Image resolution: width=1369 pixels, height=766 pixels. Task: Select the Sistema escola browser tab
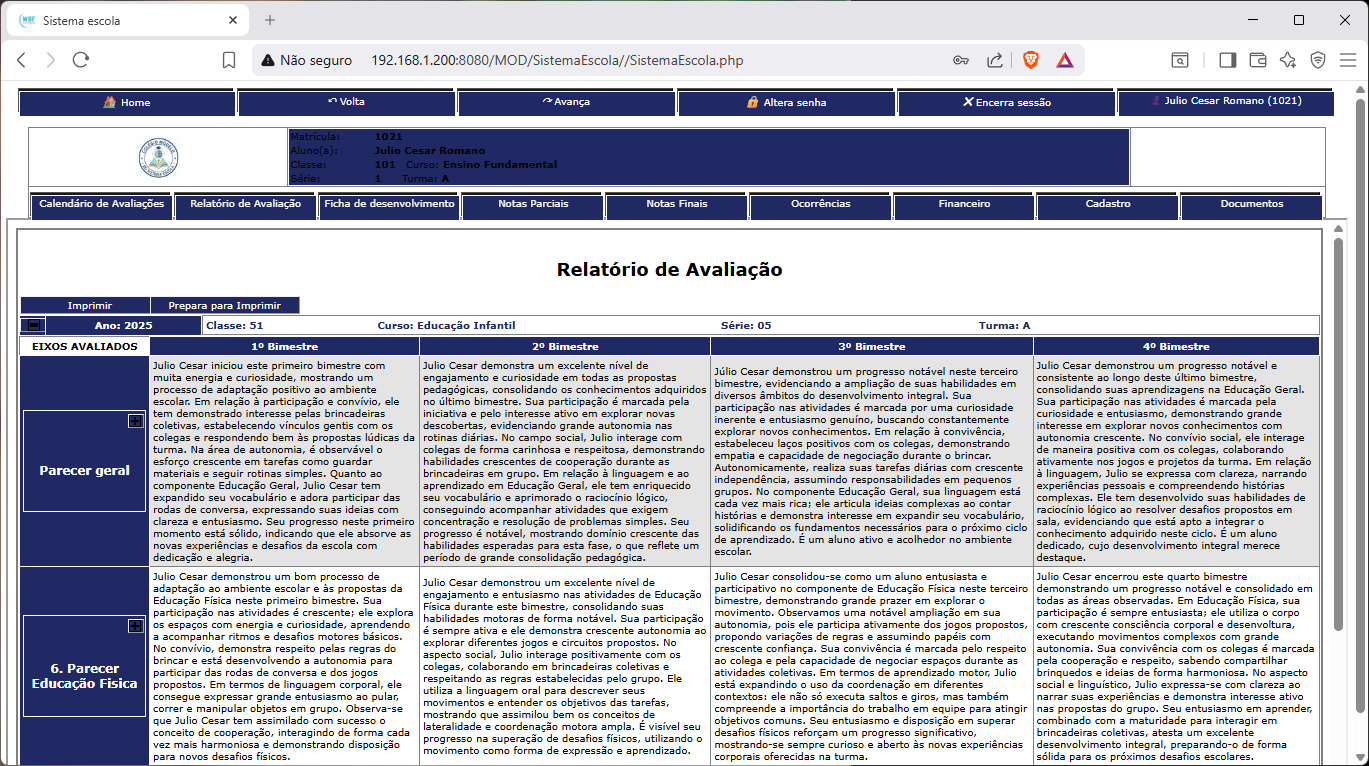(130, 20)
